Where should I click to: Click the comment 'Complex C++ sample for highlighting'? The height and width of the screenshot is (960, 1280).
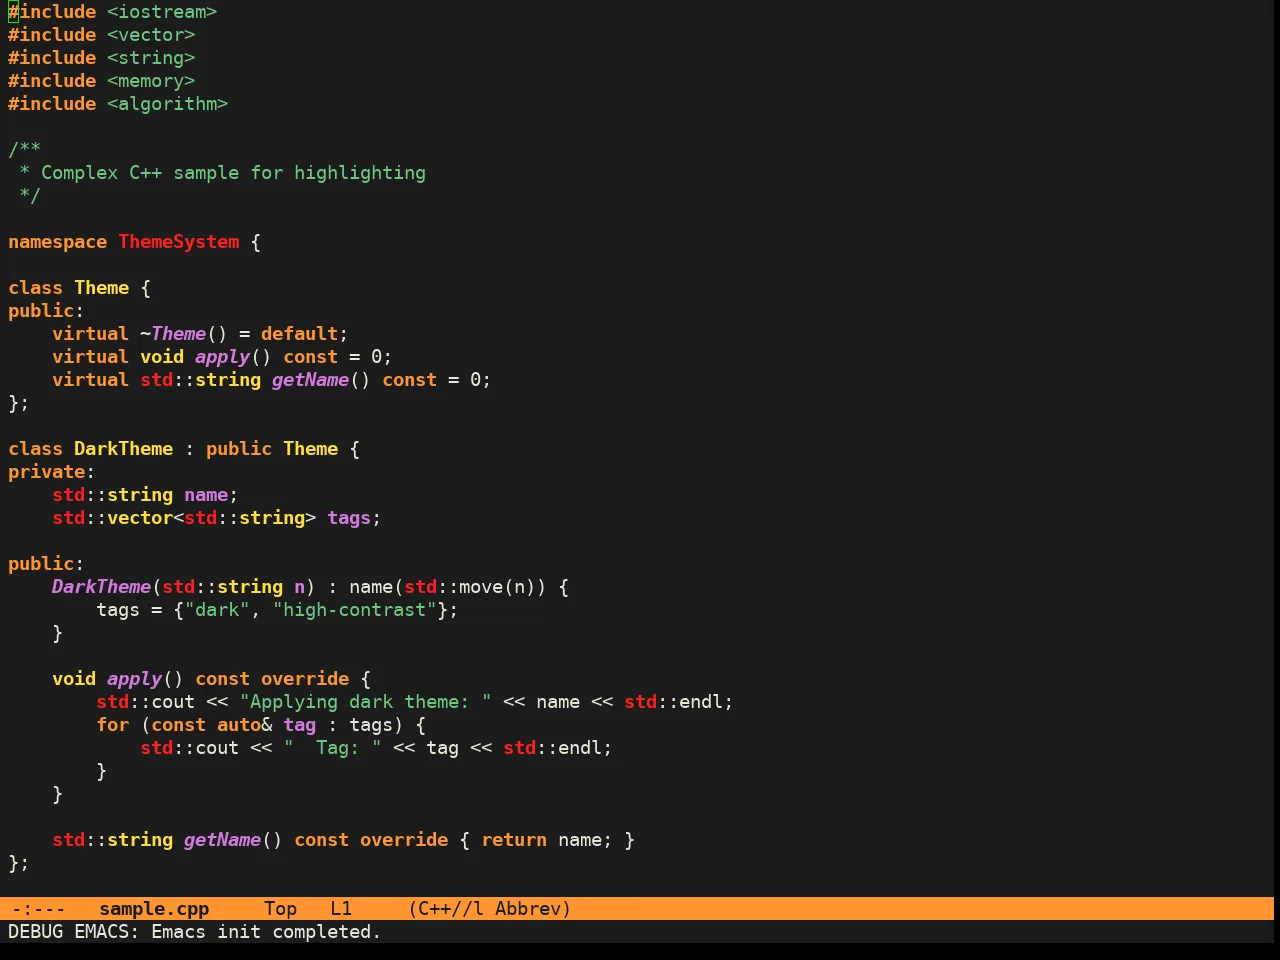(x=233, y=173)
